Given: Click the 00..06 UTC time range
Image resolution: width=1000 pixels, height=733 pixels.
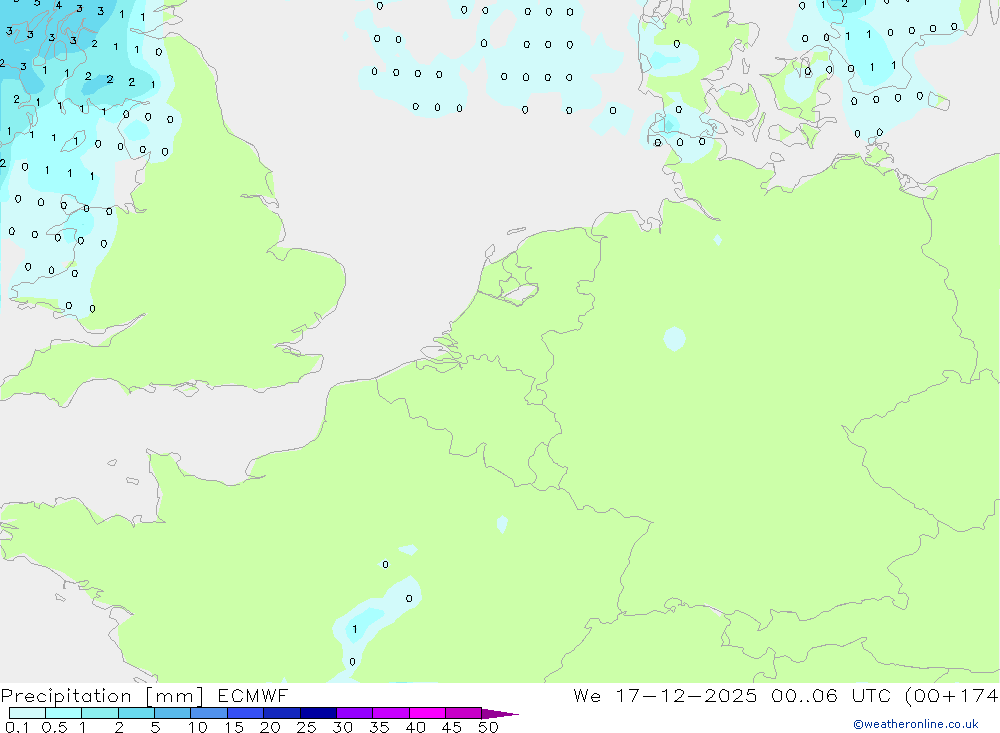Looking at the screenshot, I should (830, 695).
